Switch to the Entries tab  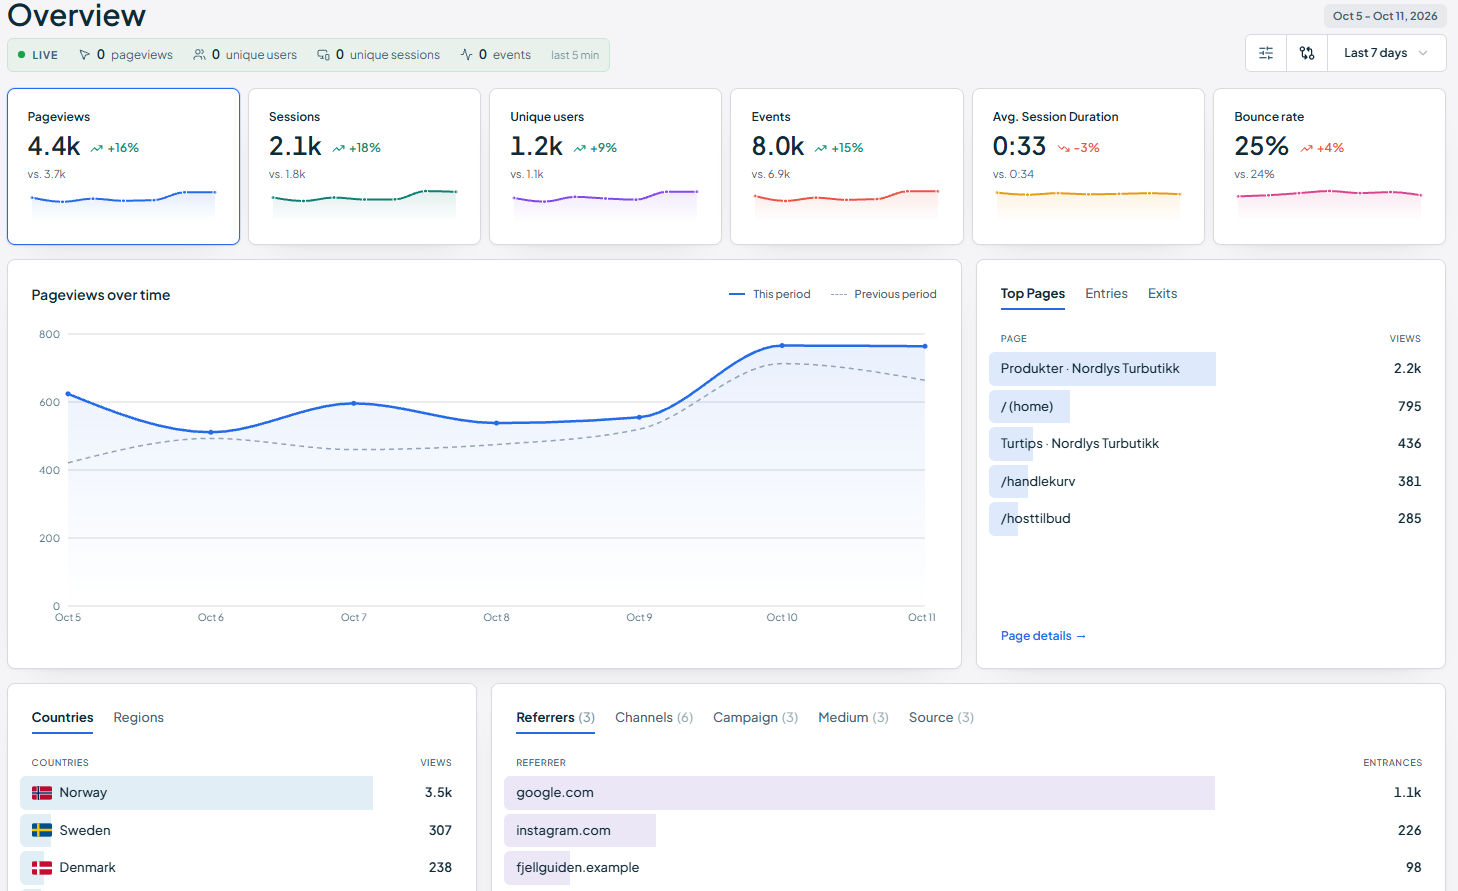(x=1106, y=294)
